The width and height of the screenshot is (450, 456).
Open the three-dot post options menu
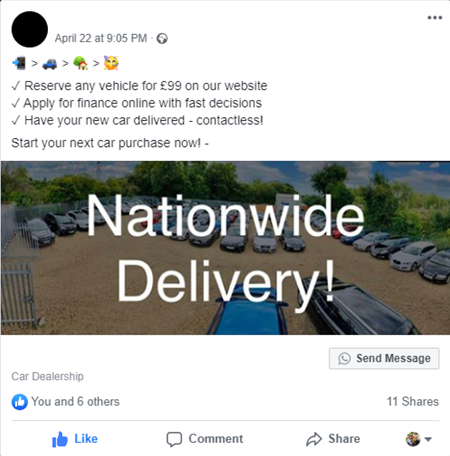tap(435, 18)
